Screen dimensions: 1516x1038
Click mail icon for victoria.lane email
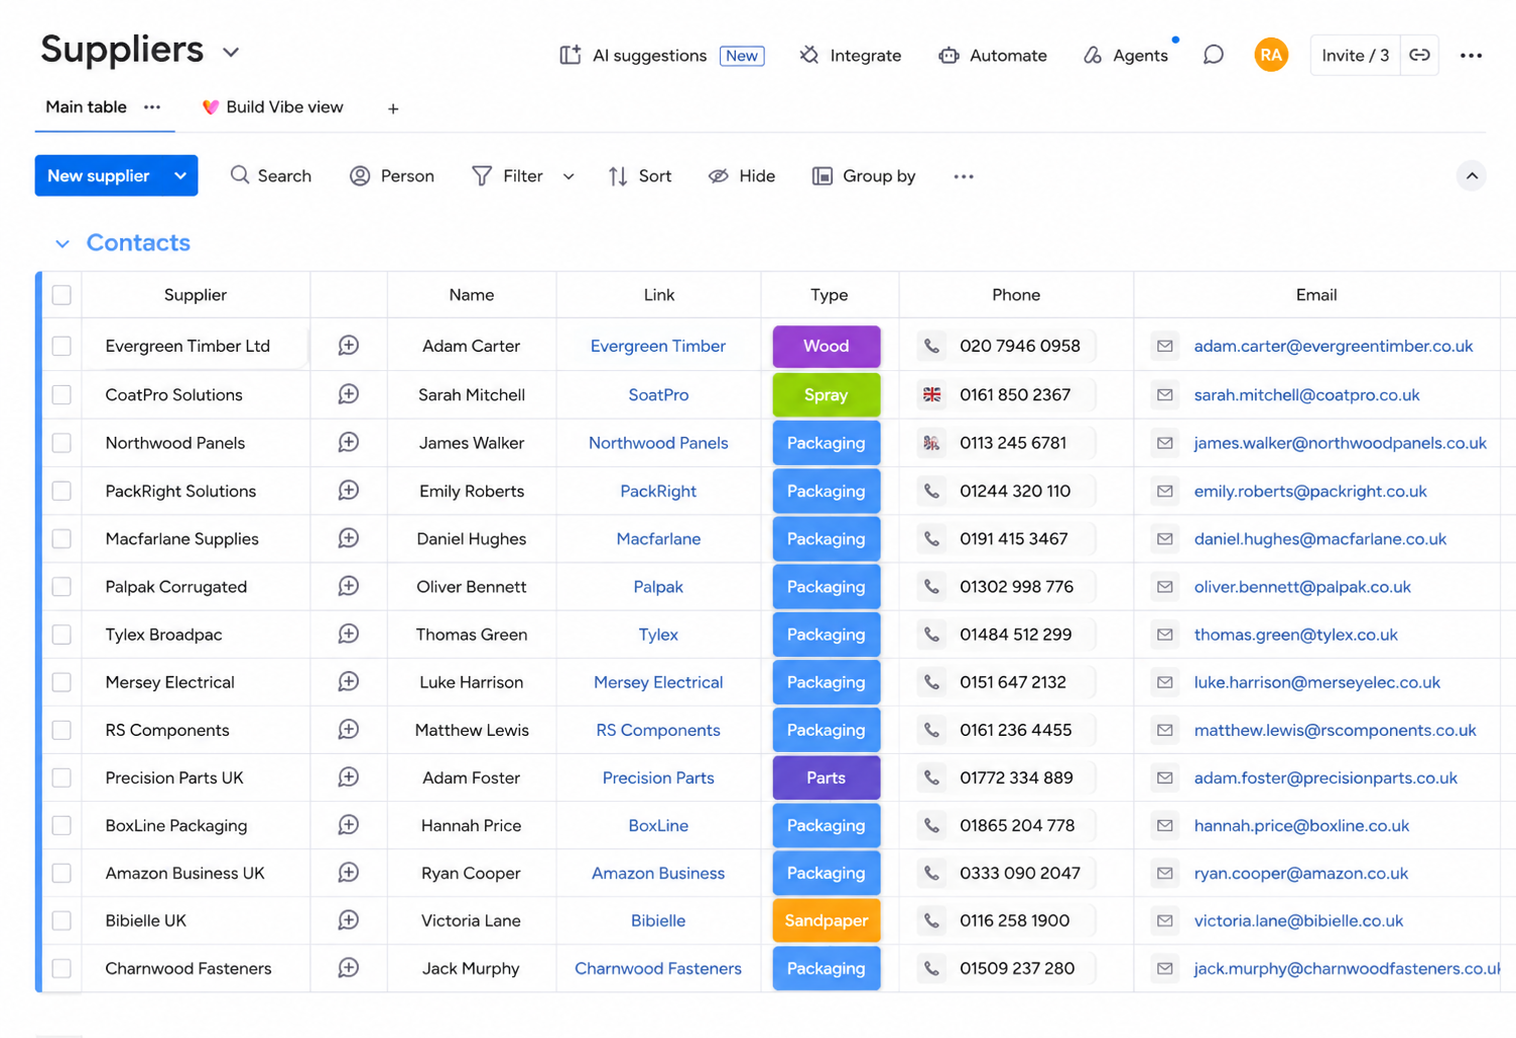coord(1165,920)
